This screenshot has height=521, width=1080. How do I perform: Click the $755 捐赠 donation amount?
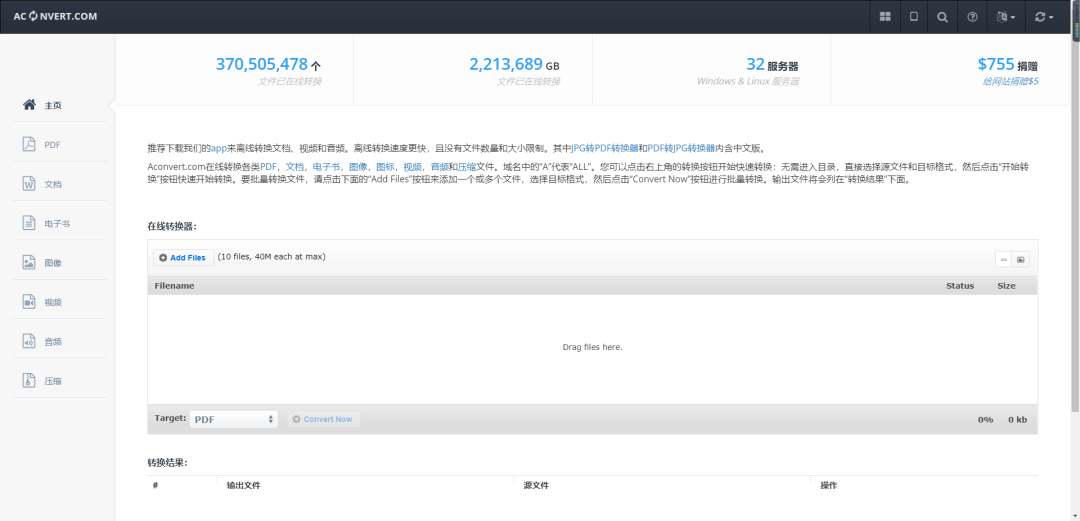coord(1008,65)
